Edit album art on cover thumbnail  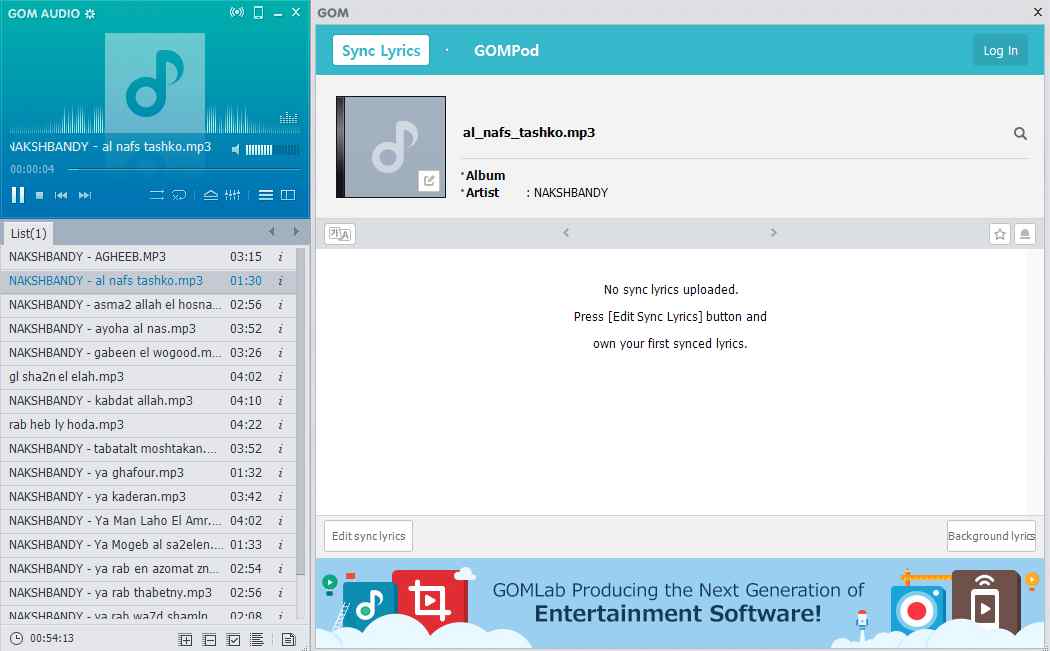tap(429, 181)
